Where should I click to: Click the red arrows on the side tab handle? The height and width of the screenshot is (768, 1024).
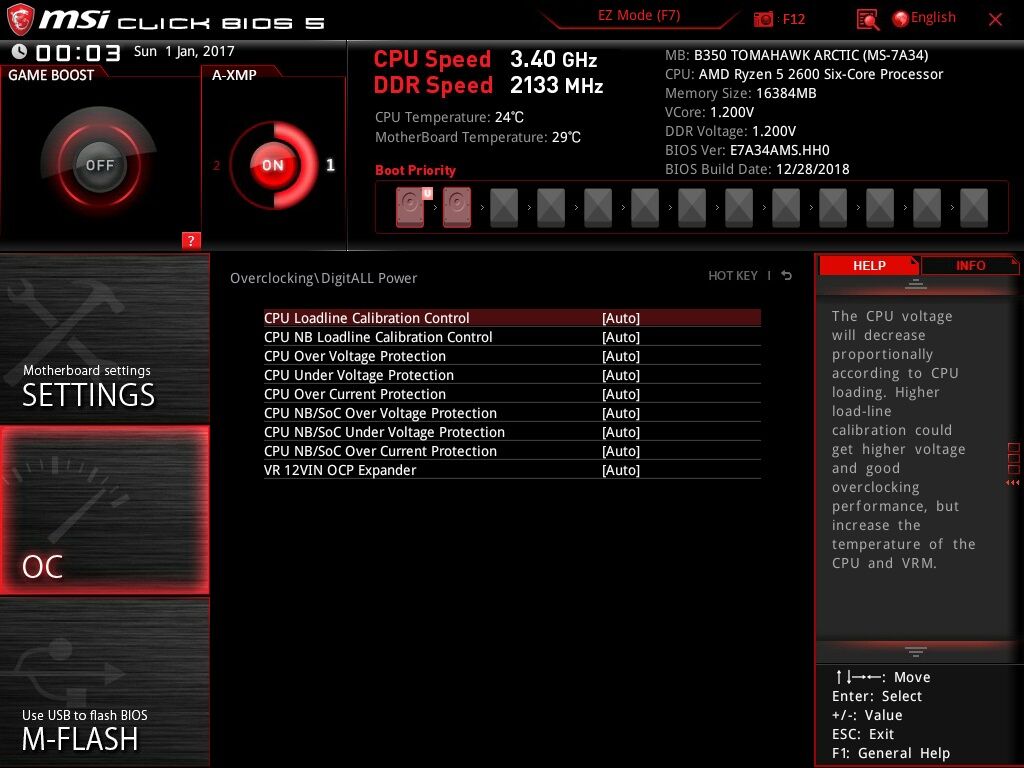(1013, 483)
